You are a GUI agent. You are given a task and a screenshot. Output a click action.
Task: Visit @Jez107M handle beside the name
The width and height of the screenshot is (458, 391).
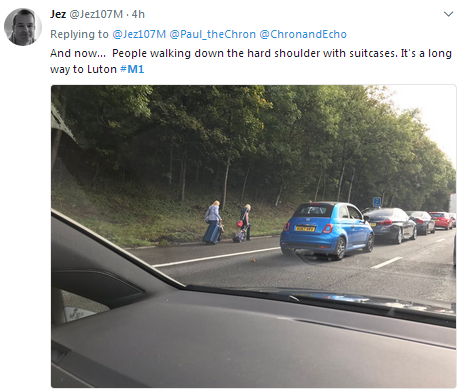point(96,14)
